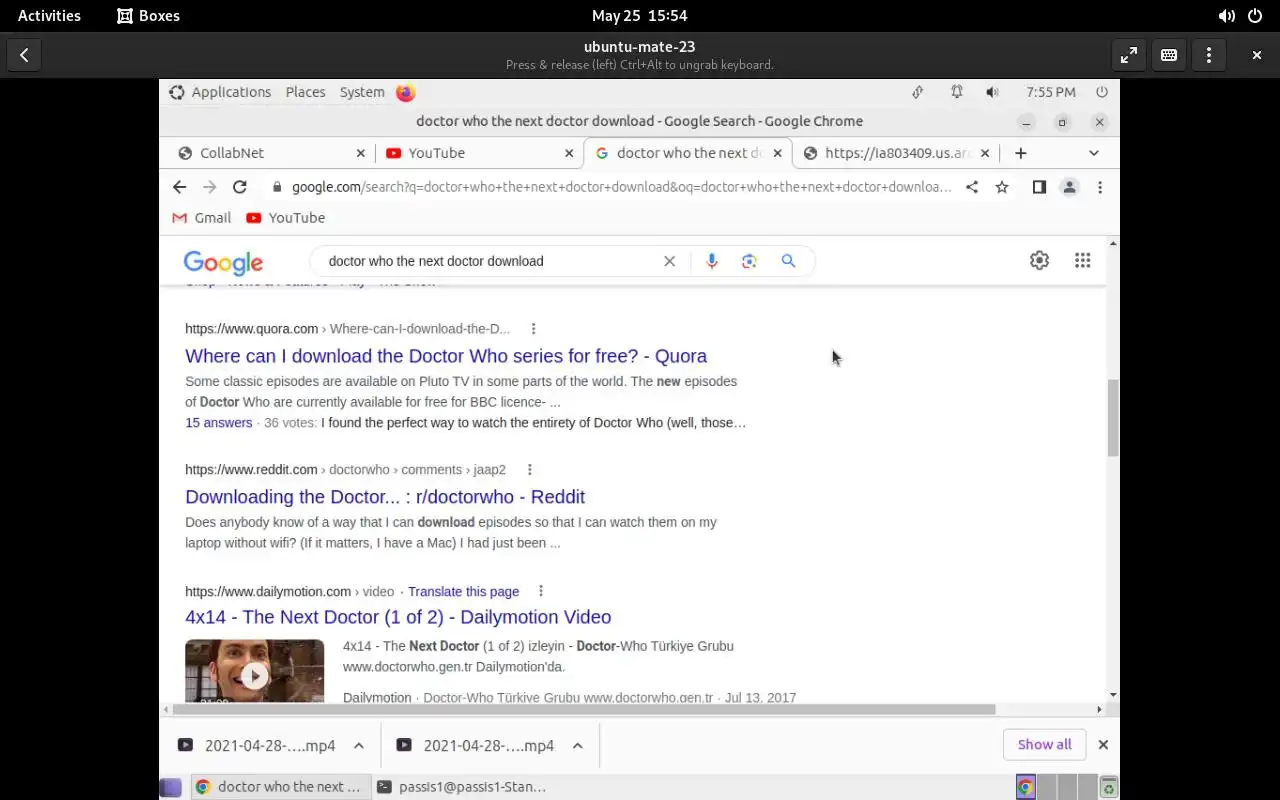View site security lock icon
The width and height of the screenshot is (1280, 800).
pos(277,187)
